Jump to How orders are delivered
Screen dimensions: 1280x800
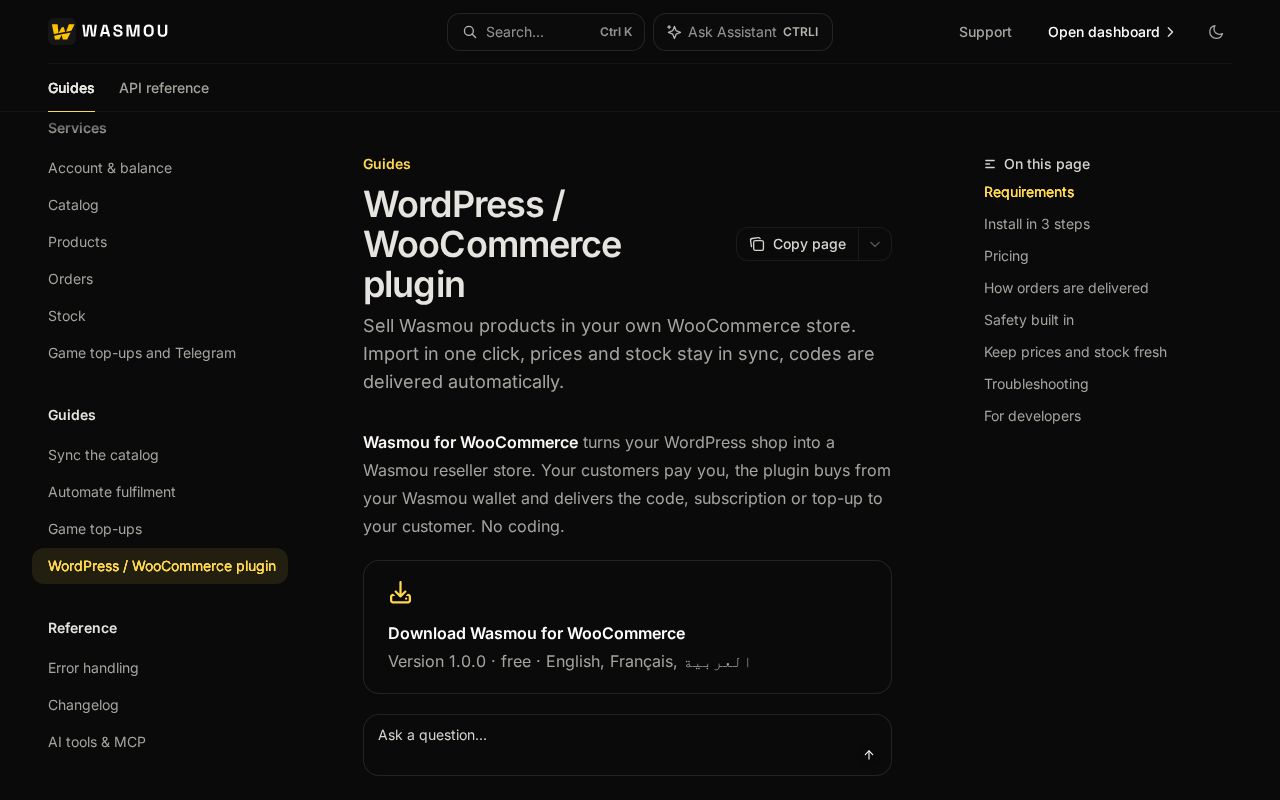click(x=1066, y=288)
